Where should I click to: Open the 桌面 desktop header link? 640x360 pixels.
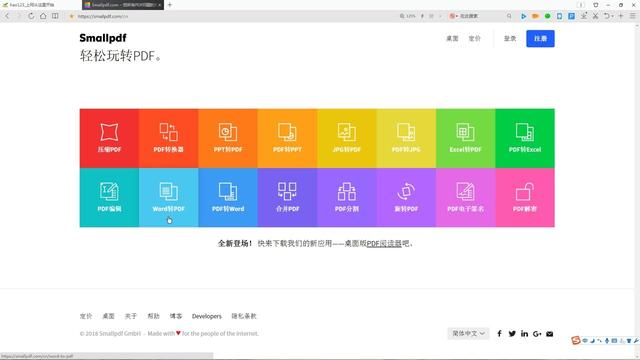(x=452, y=38)
